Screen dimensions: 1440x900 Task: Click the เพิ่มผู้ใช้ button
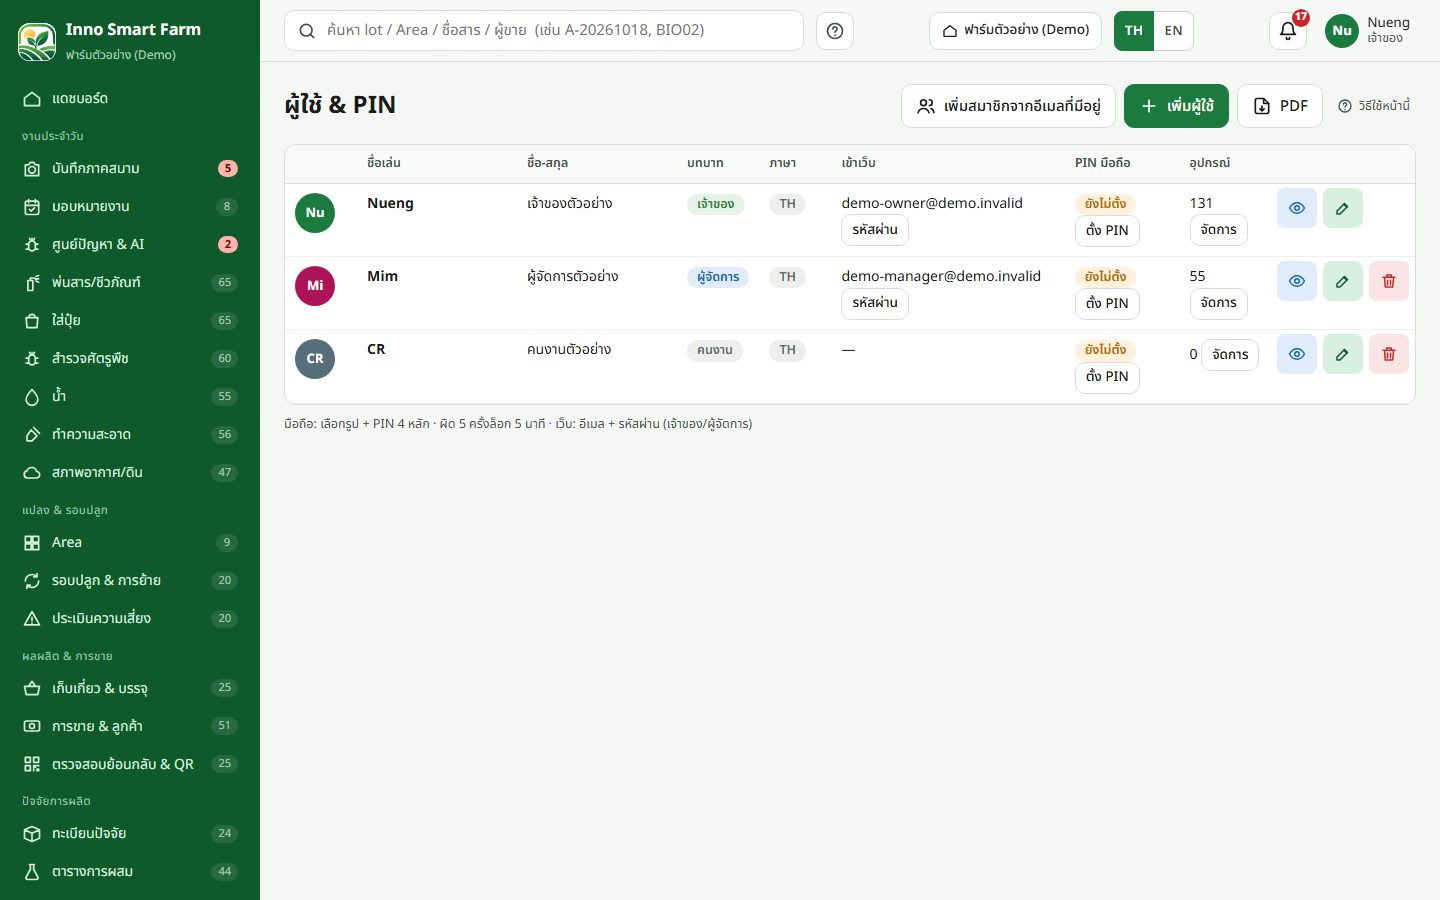(1176, 106)
